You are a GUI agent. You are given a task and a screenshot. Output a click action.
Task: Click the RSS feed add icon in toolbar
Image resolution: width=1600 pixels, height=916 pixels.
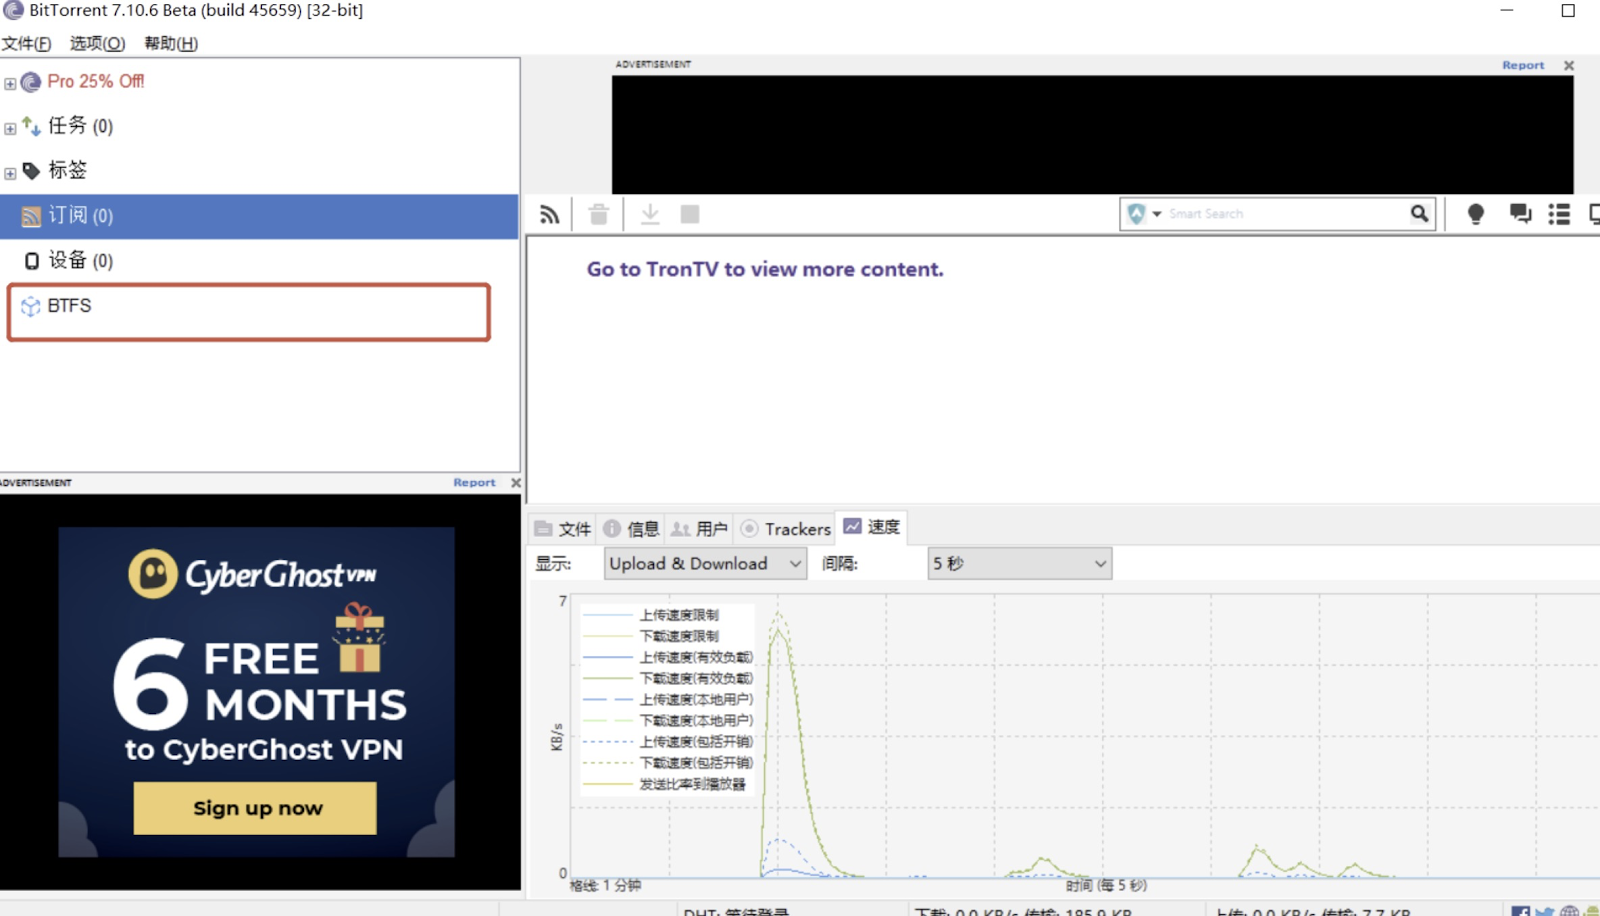click(549, 214)
